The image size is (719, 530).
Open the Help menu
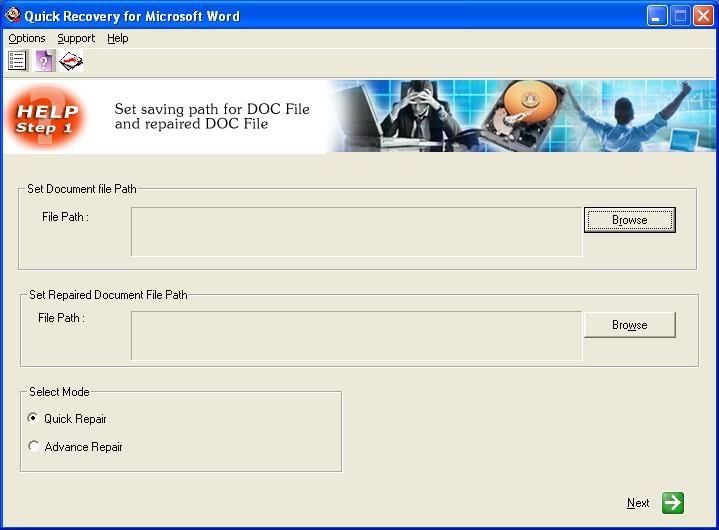pos(118,38)
